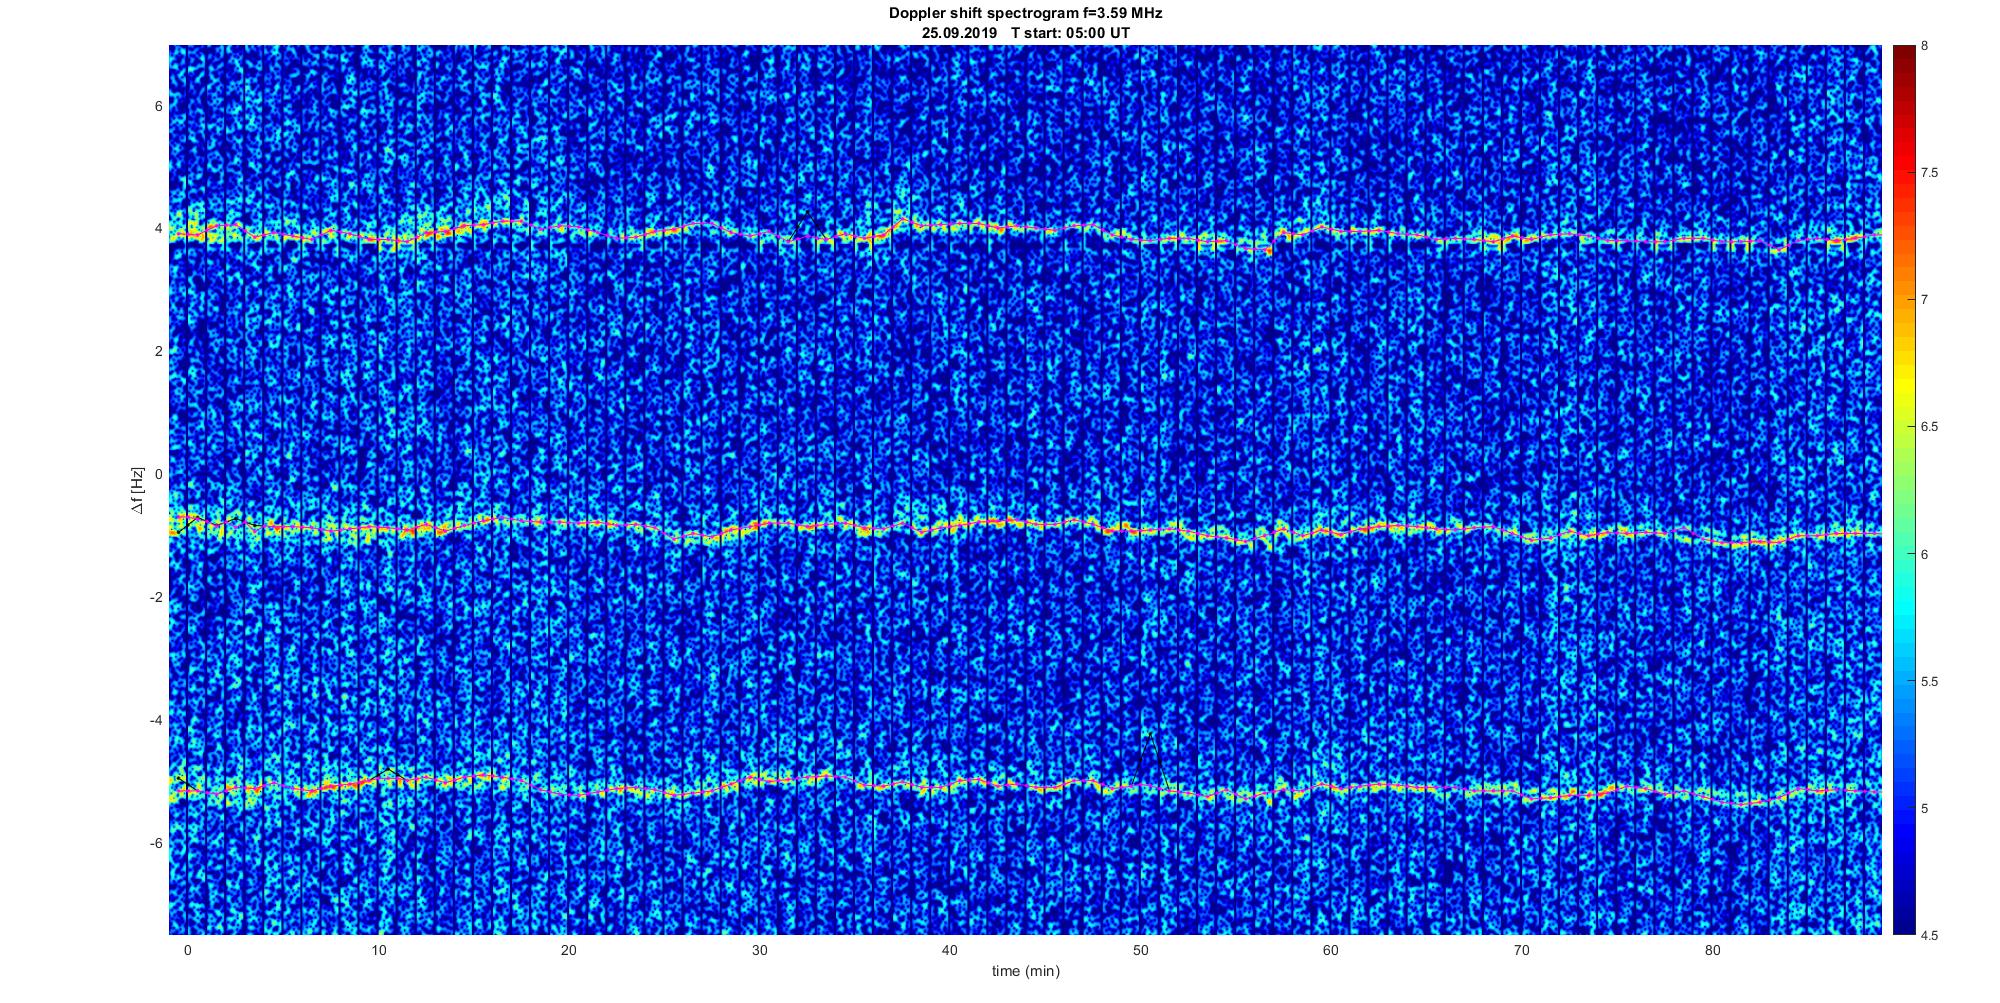The width and height of the screenshot is (2000, 1003).
Task: Click y-axis tick label '-4'
Action: pos(155,721)
